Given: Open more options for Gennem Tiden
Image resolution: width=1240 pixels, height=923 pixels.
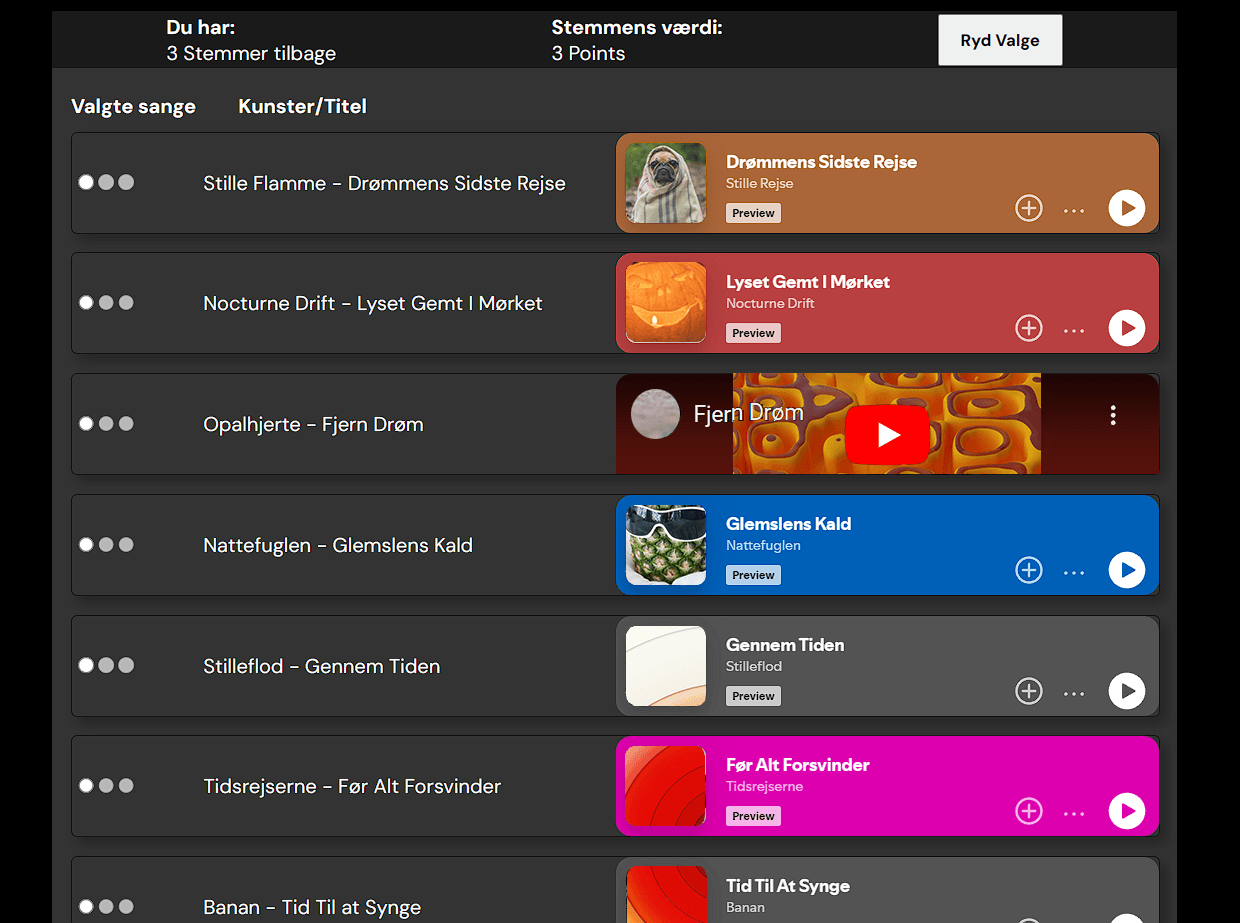Looking at the screenshot, I should click(x=1074, y=692).
